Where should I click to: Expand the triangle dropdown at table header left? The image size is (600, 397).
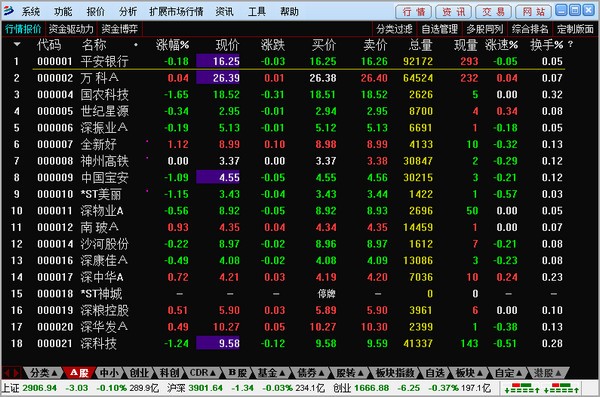coord(17,44)
